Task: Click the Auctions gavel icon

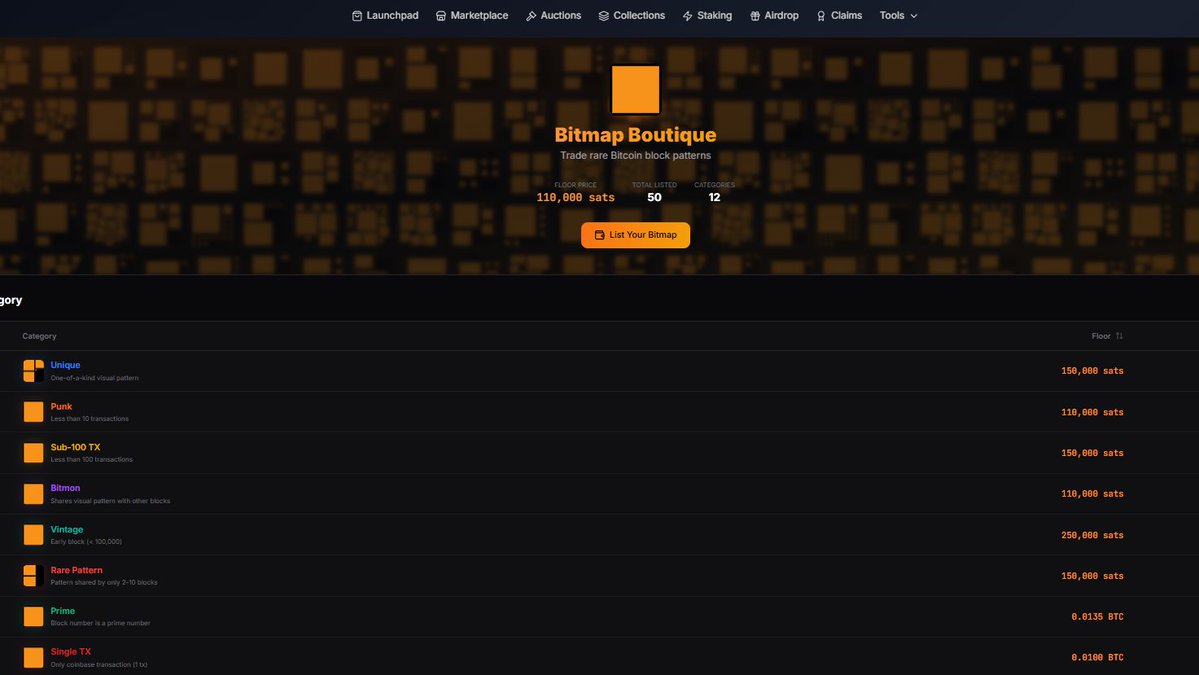Action: point(531,16)
